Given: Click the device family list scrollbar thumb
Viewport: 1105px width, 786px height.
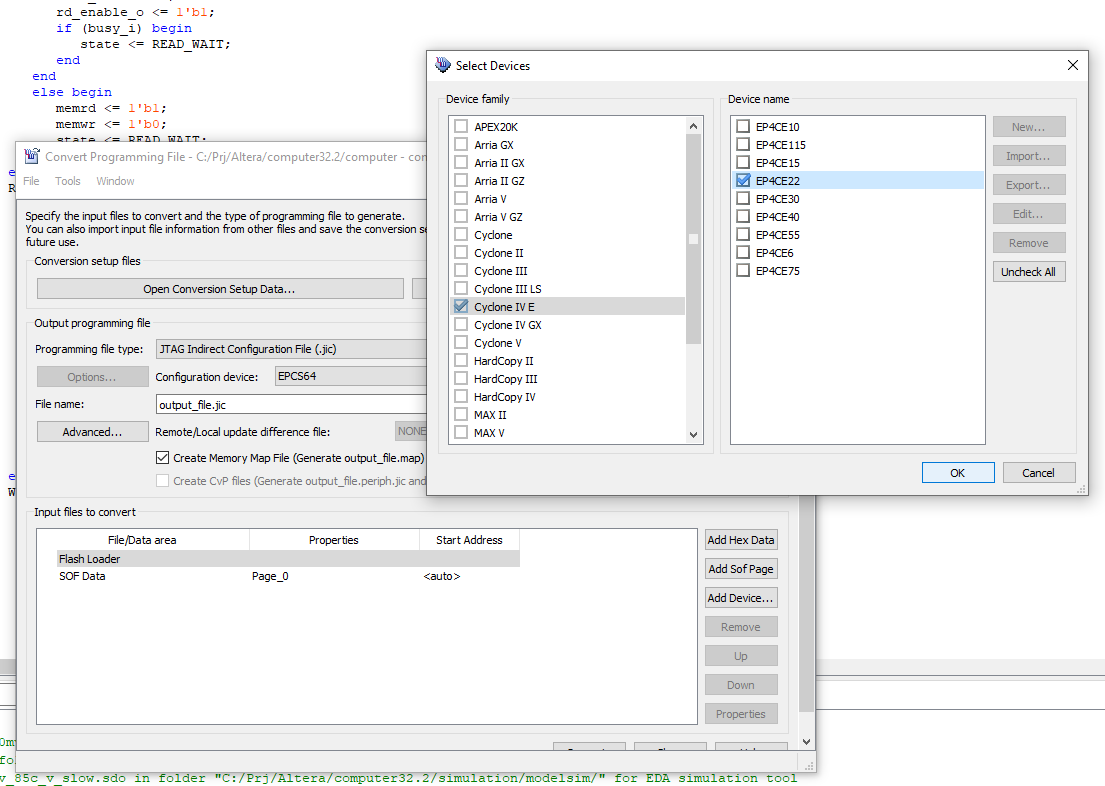Looking at the screenshot, I should click(x=693, y=238).
